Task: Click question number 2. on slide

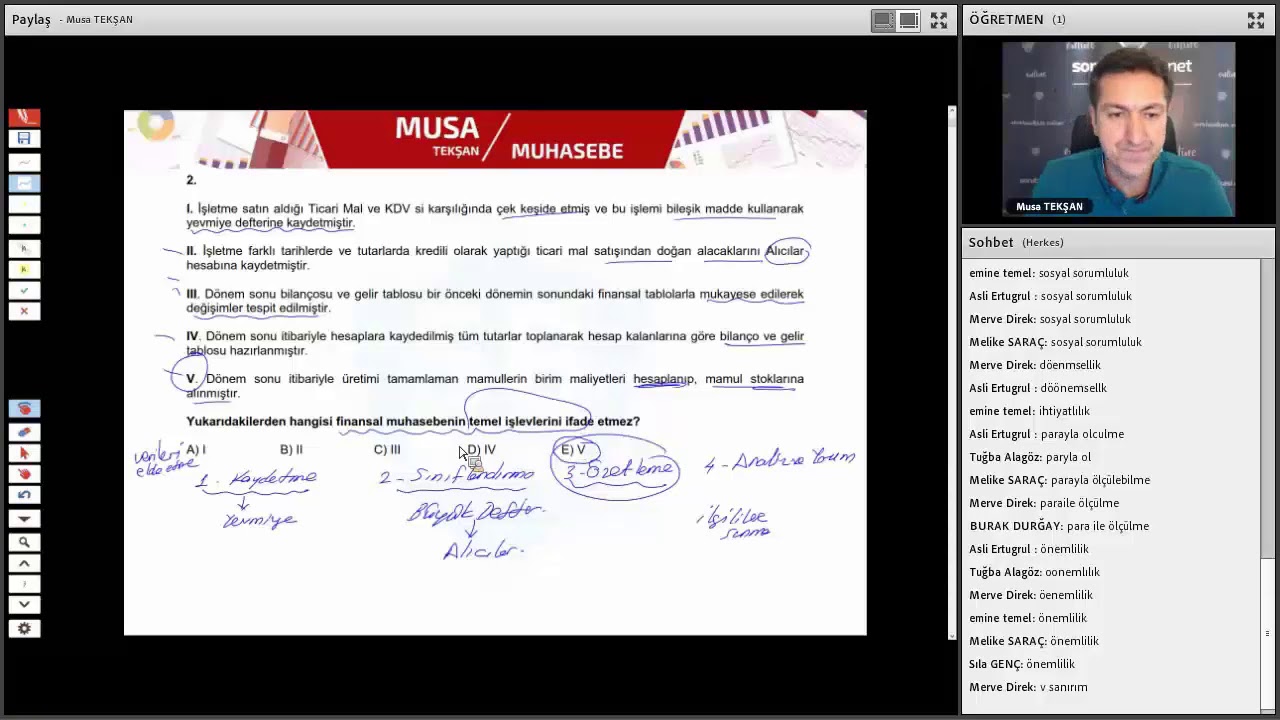Action: pos(191,181)
